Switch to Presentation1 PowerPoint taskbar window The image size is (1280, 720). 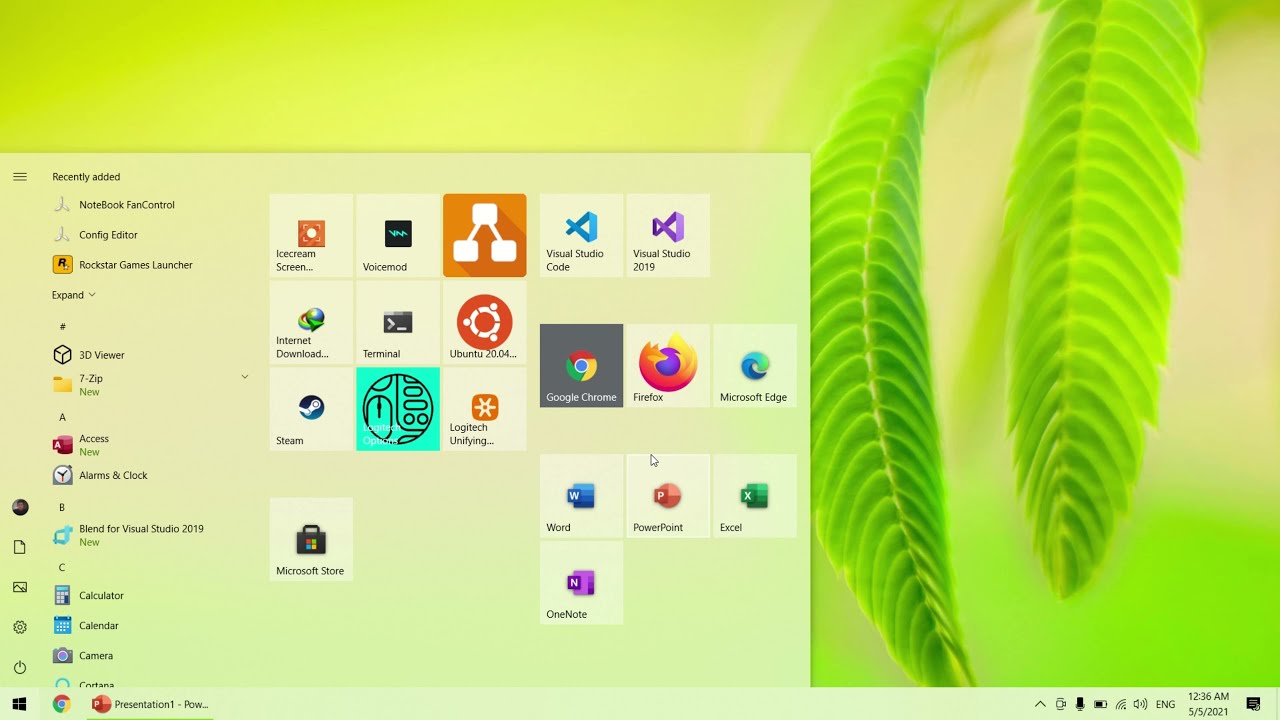pos(151,704)
